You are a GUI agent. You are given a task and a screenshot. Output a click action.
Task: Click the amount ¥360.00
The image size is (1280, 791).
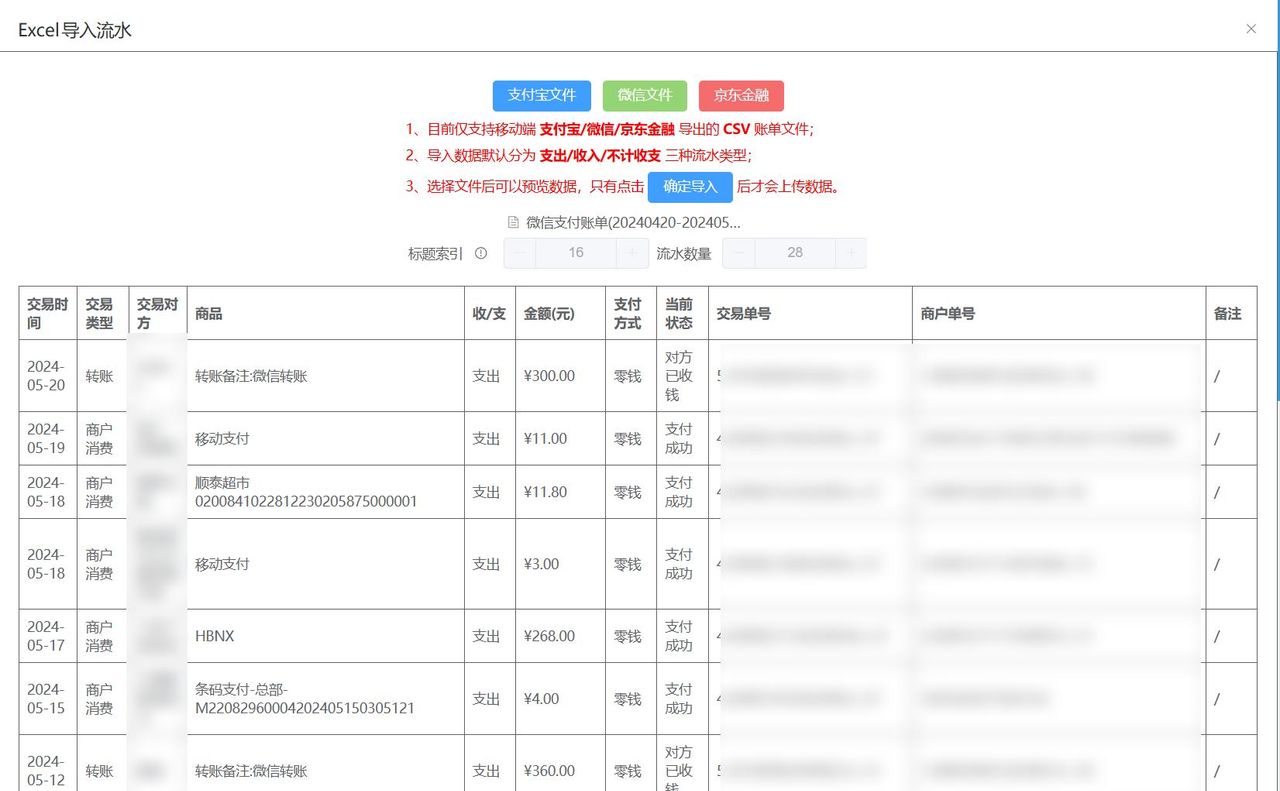(550, 771)
